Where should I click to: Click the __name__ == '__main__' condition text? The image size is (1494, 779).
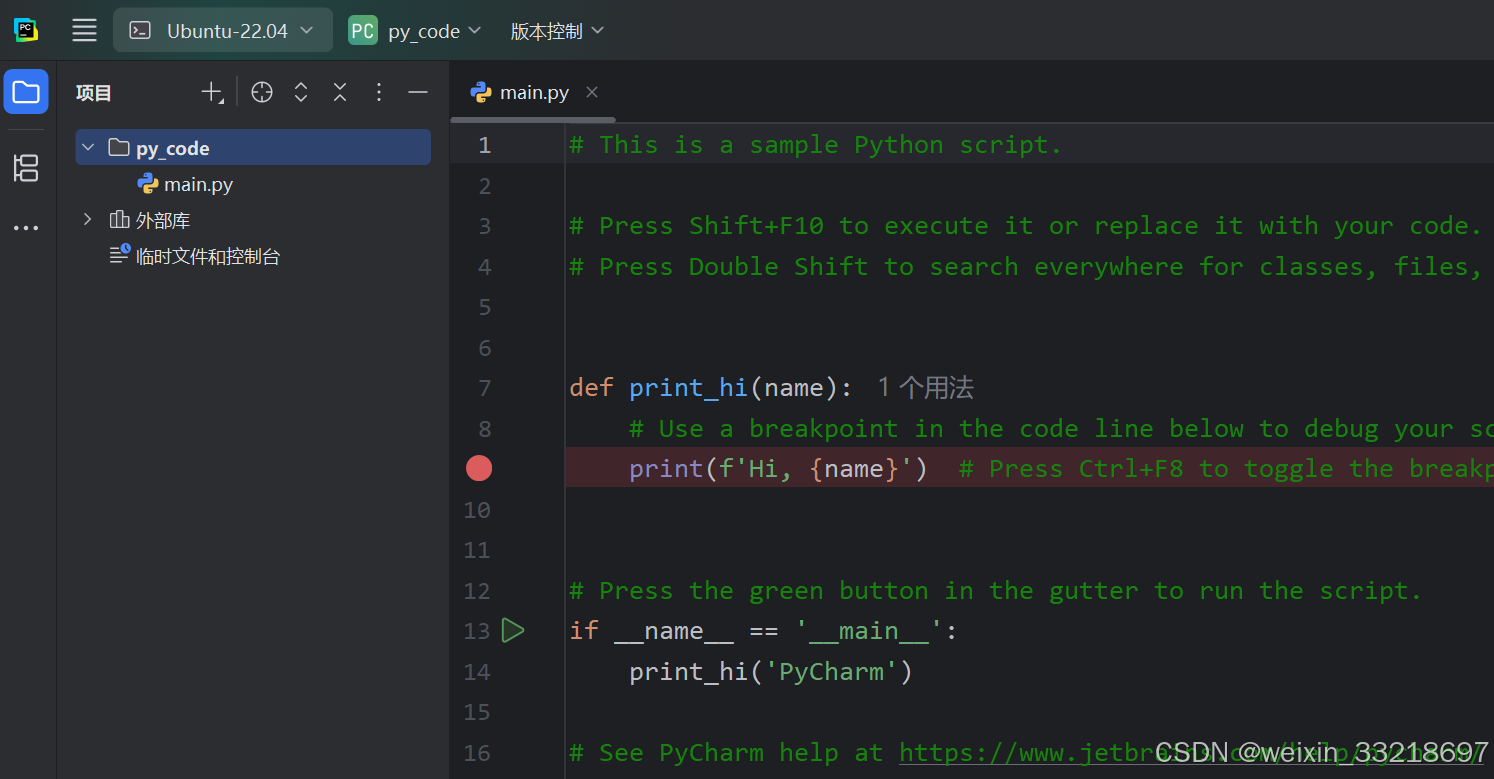pos(779,631)
